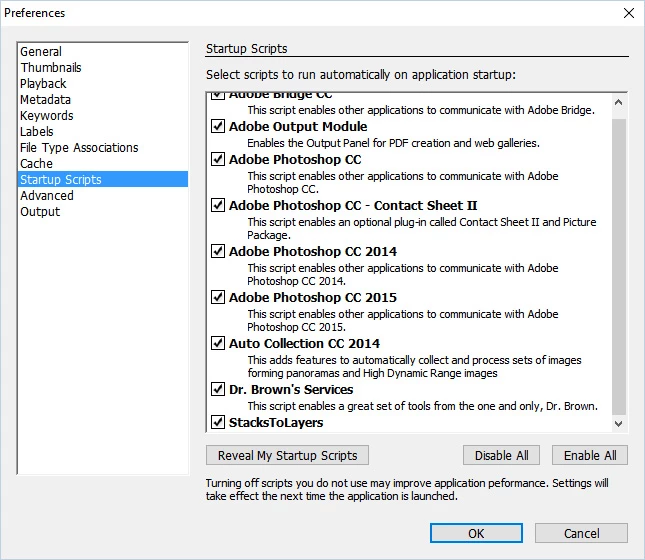Screen dimensions: 645x560
Task: Click the Adobe Photoshop CC 2015 title text
Action: click(313, 297)
